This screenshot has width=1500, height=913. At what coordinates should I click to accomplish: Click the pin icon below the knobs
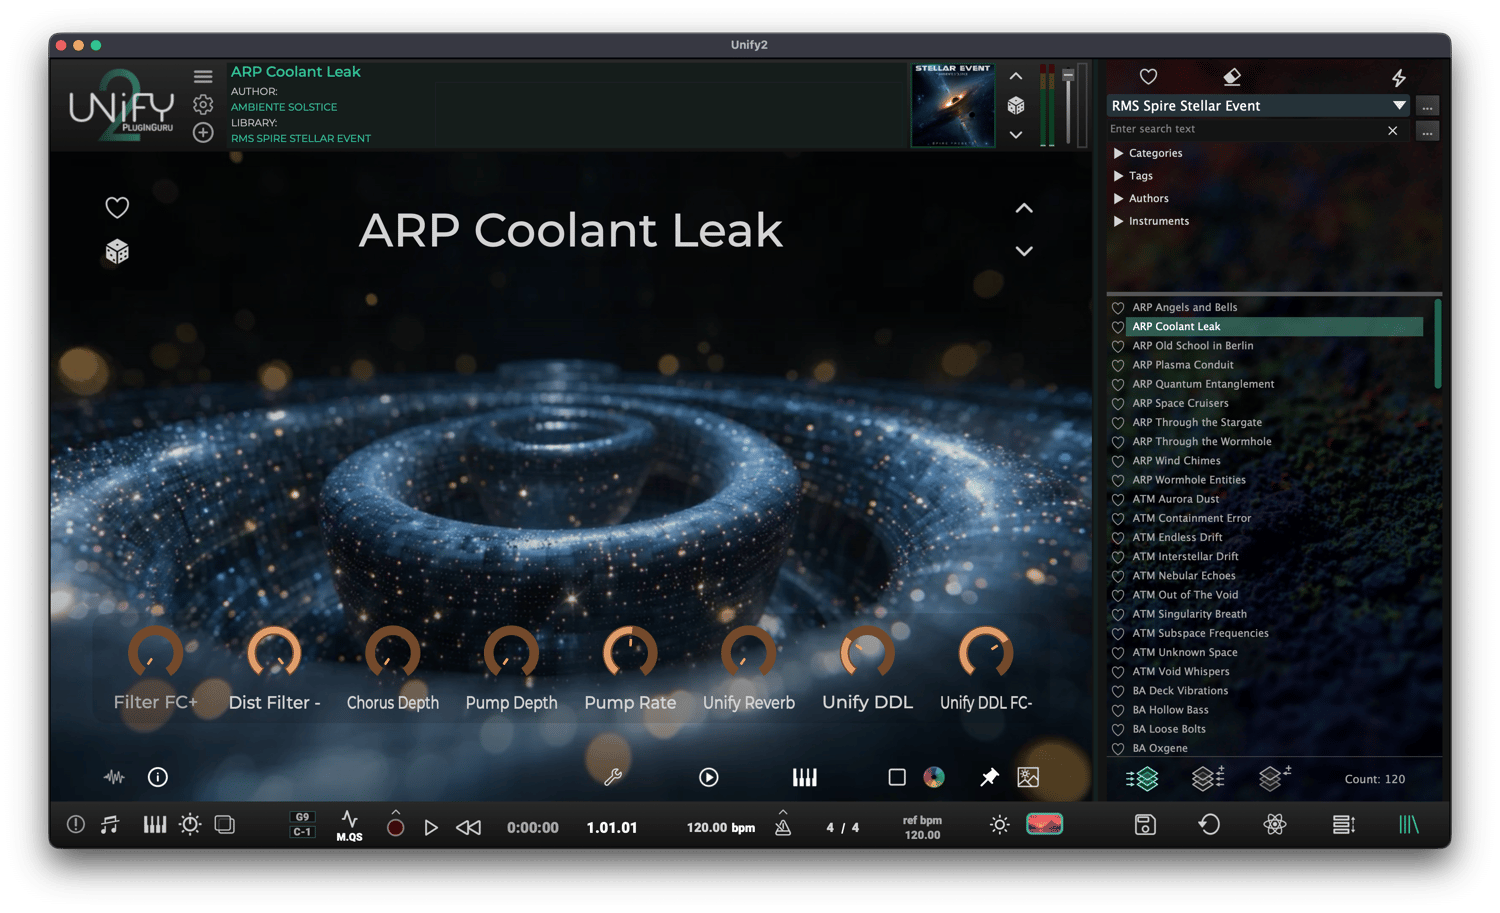point(989,777)
